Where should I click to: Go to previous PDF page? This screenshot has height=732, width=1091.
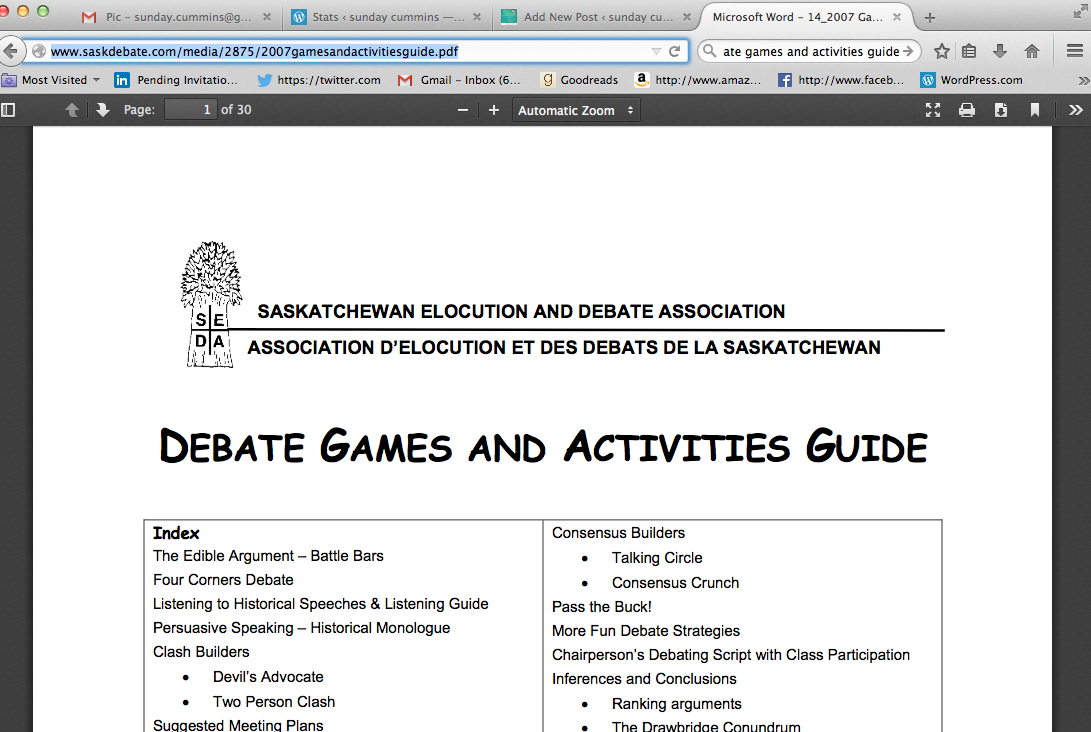[x=72, y=110]
